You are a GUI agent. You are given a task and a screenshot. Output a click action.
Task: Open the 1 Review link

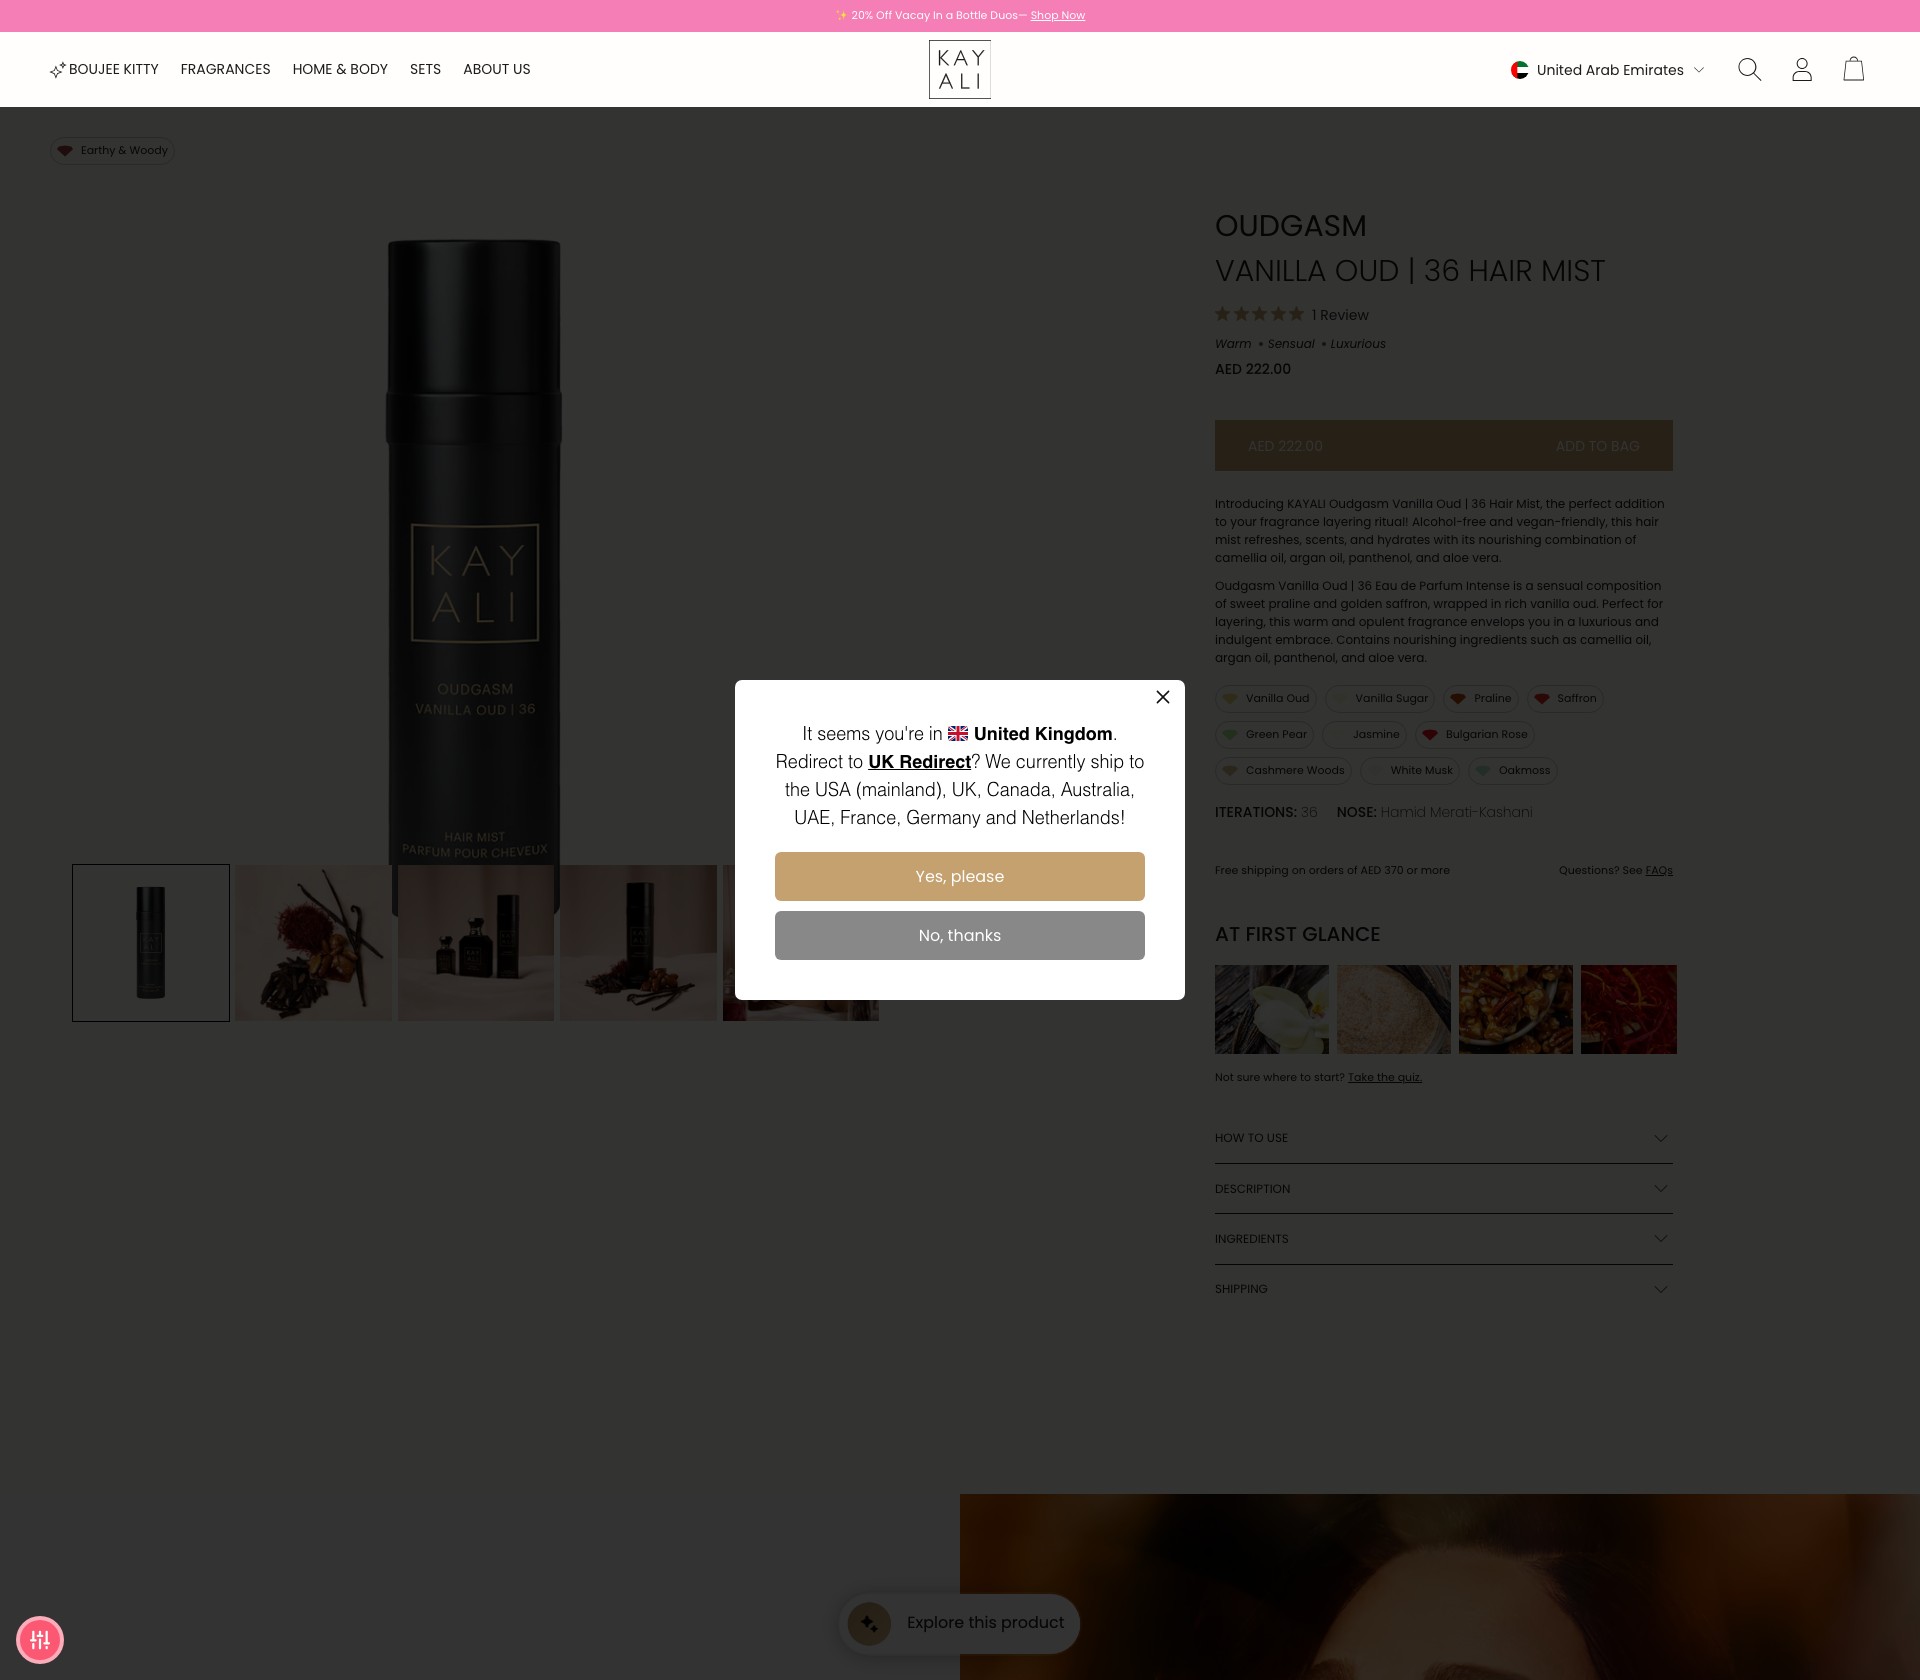[x=1340, y=315]
